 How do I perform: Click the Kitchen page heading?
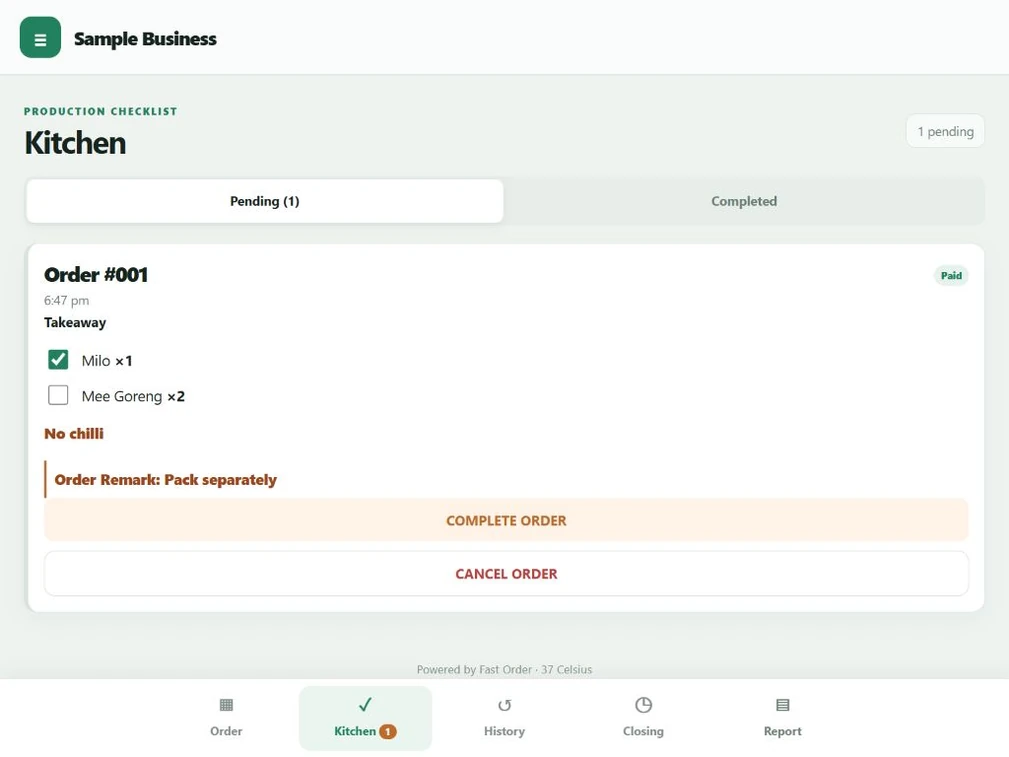tap(75, 142)
